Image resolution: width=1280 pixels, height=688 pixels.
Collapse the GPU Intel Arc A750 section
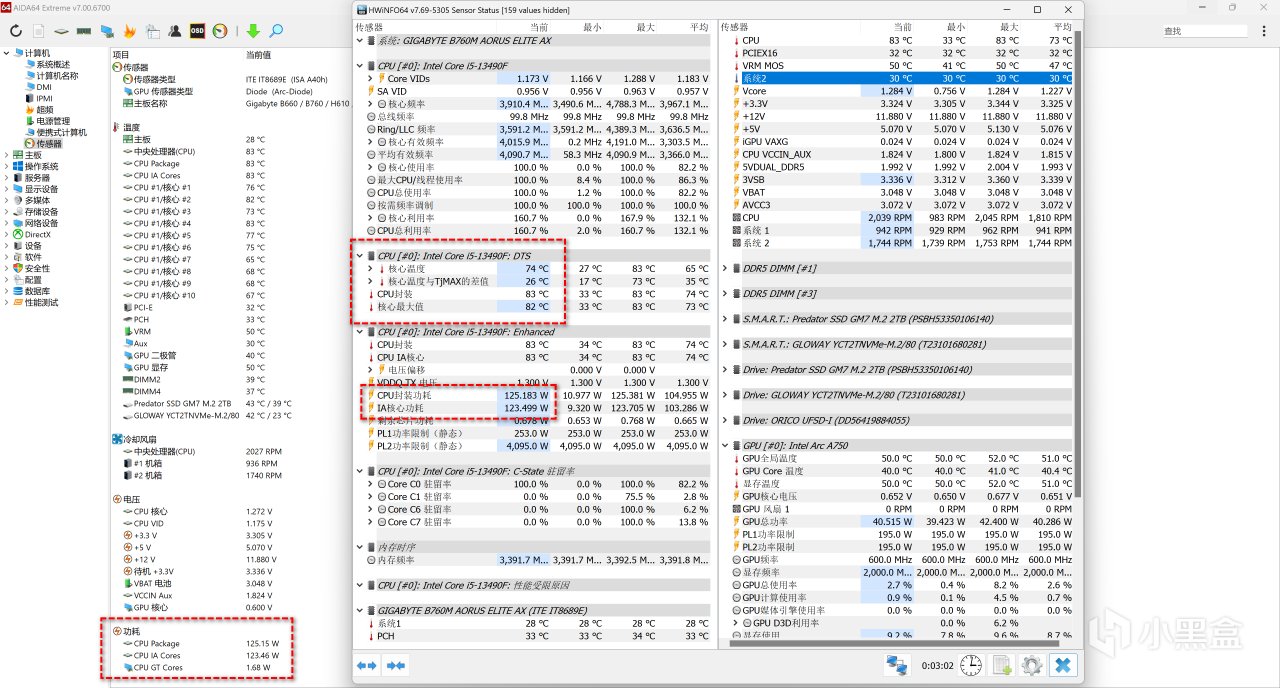click(x=726, y=446)
